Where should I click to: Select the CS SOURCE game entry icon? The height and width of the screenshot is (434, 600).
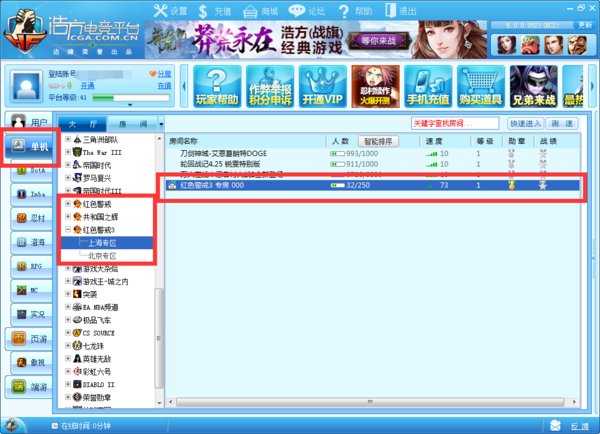coord(77,333)
